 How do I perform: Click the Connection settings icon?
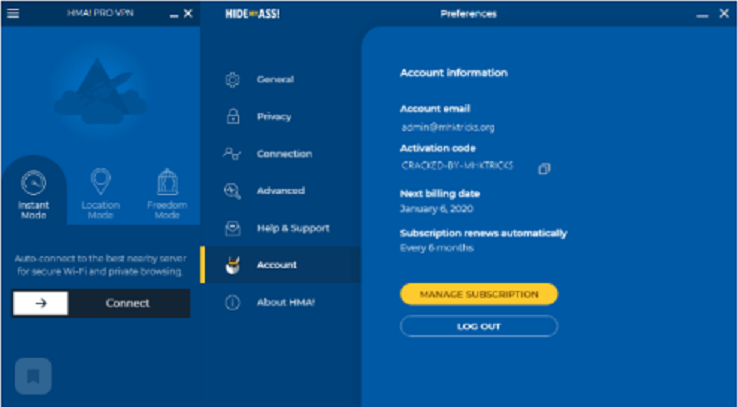pyautogui.click(x=232, y=153)
